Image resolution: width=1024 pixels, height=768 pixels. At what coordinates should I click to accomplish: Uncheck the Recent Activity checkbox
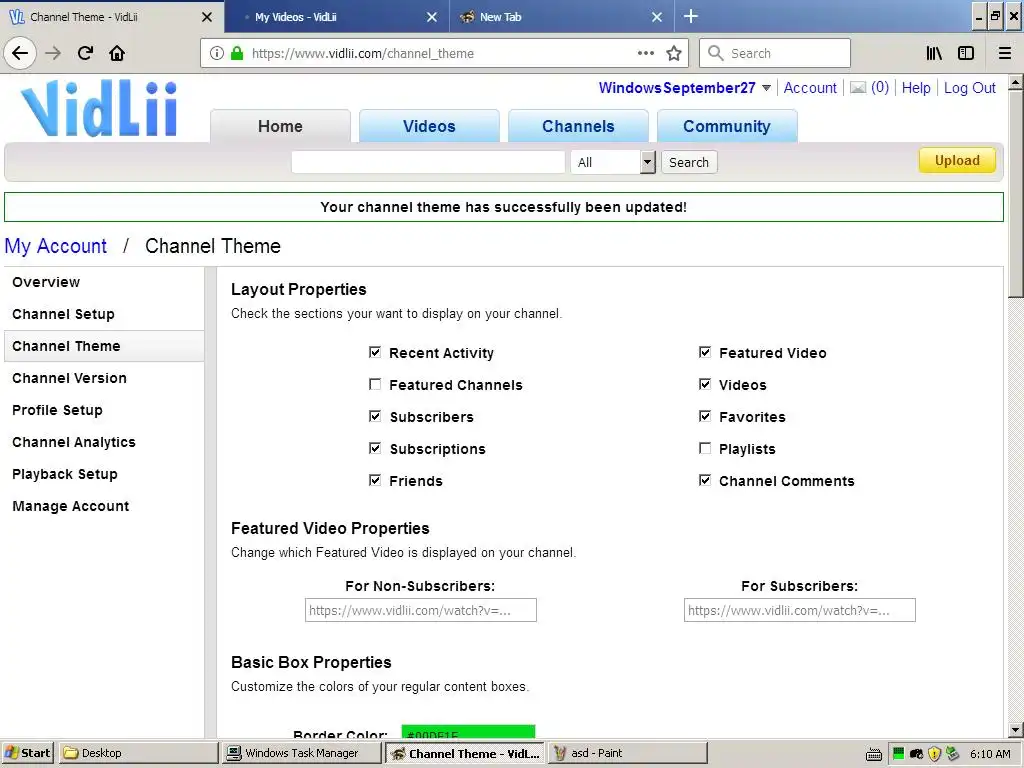pos(375,353)
